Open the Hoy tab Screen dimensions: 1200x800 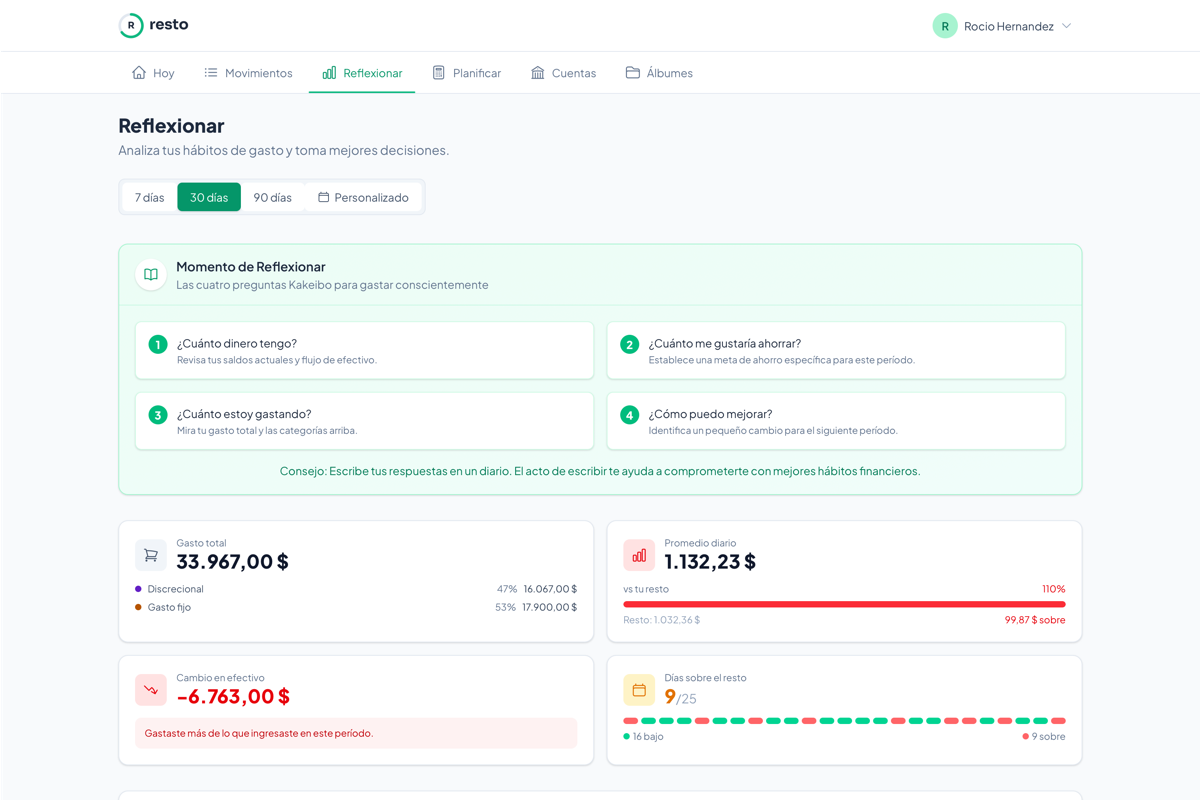pyautogui.click(x=153, y=73)
